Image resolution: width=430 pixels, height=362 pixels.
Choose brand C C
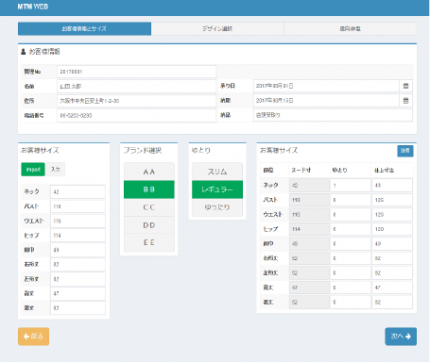click(149, 207)
